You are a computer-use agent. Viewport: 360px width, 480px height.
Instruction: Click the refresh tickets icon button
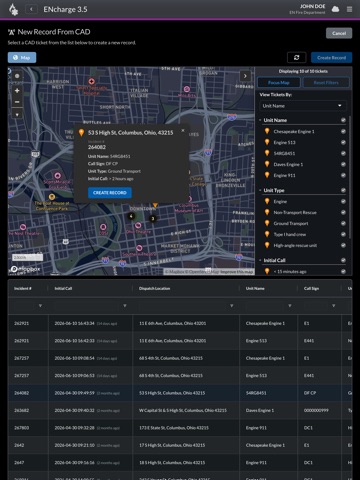pos(297,57)
